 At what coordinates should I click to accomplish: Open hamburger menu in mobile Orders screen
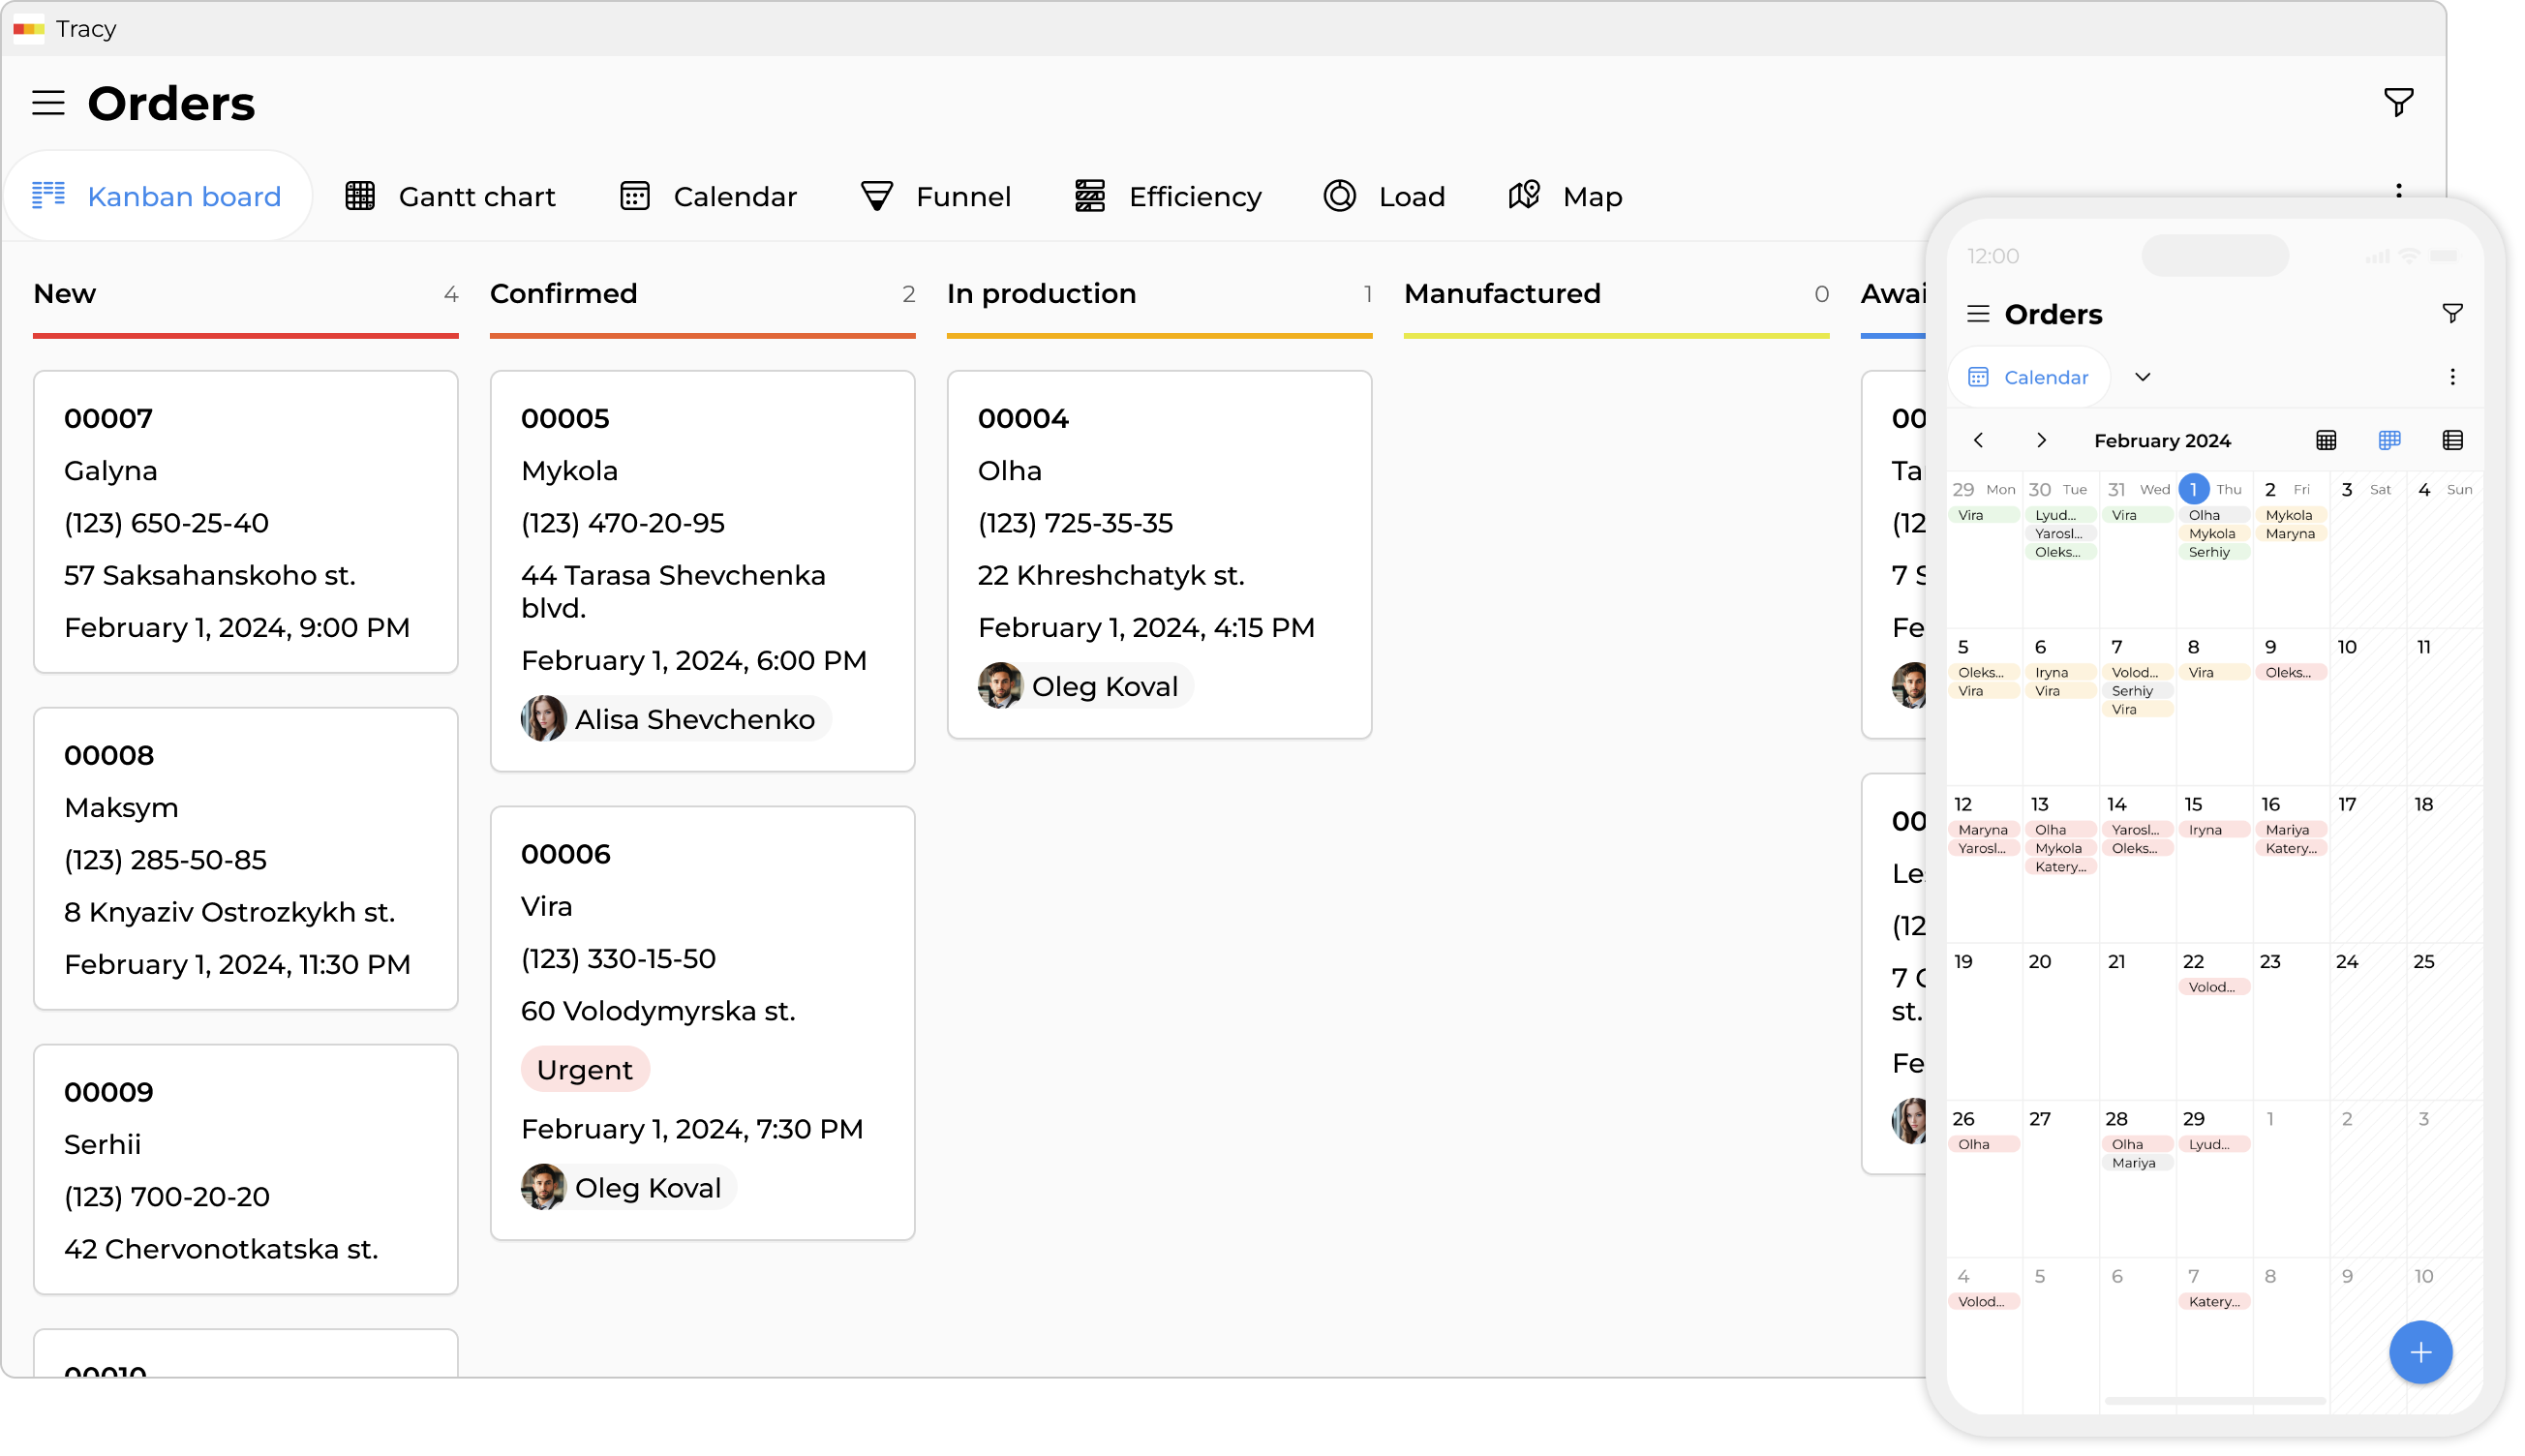click(x=1977, y=314)
